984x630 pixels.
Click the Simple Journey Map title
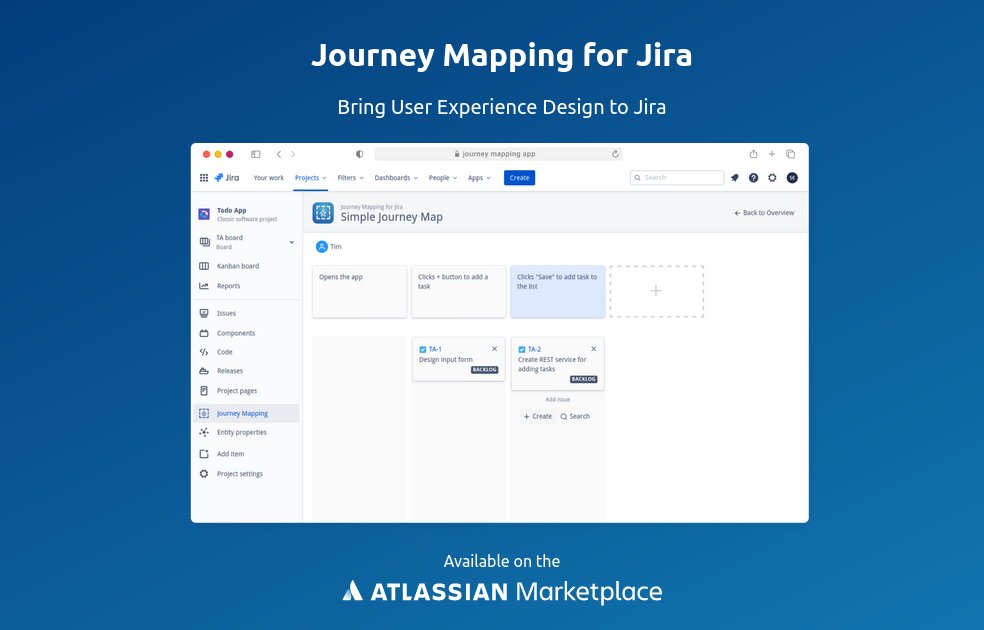[392, 217]
